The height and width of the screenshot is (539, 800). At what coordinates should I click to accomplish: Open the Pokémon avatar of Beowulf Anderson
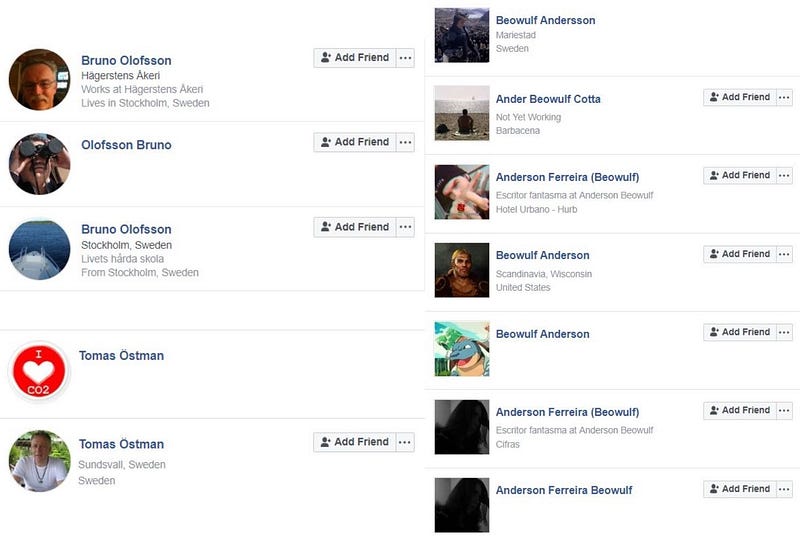tap(462, 349)
